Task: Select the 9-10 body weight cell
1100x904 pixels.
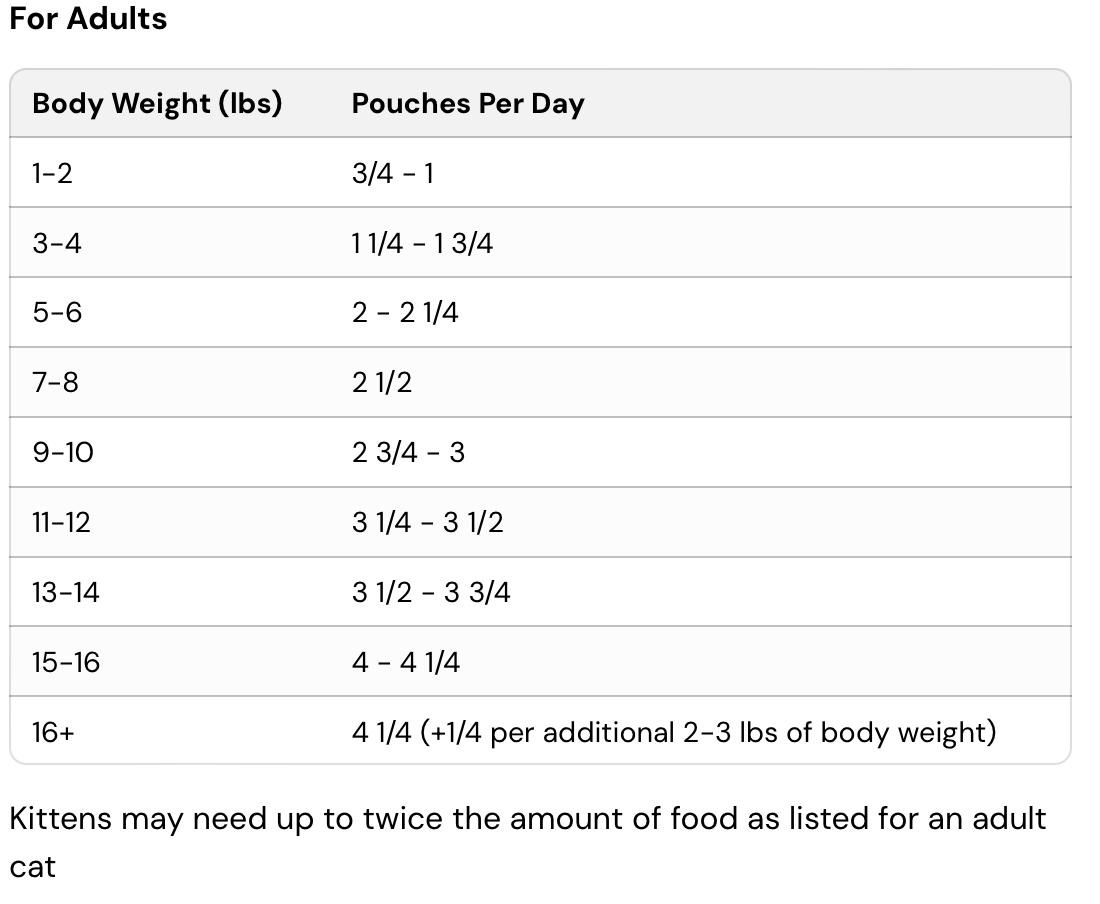Action: click(62, 453)
